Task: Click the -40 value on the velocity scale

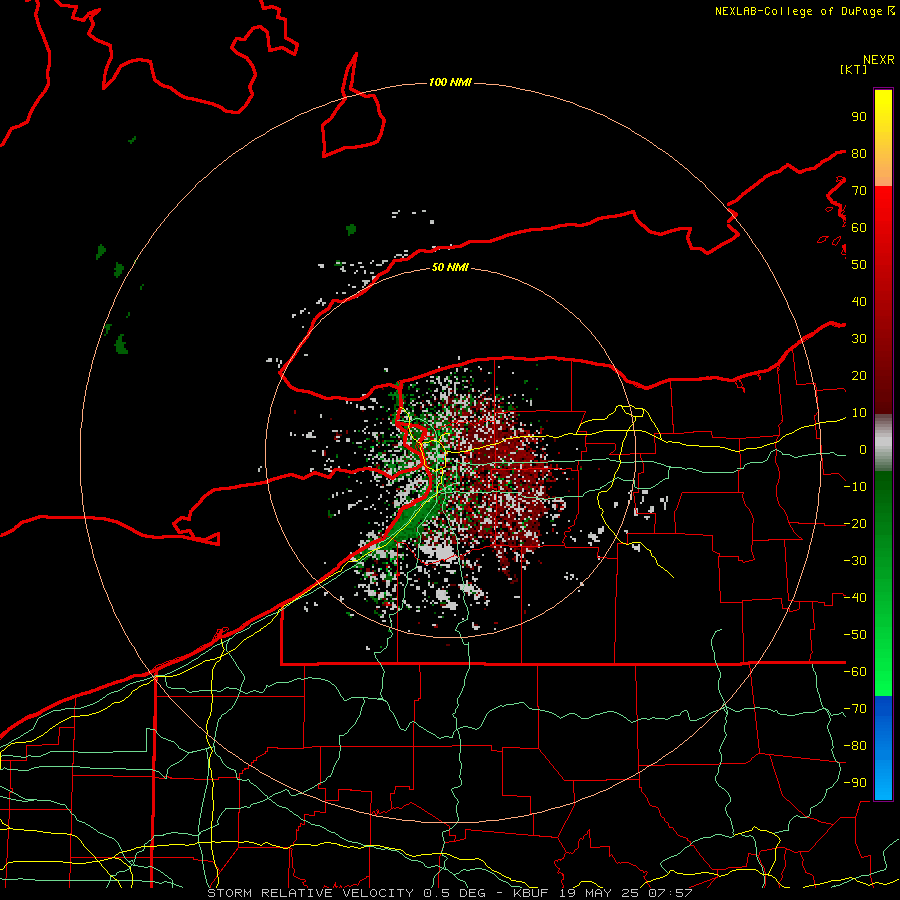Action: tap(855, 598)
